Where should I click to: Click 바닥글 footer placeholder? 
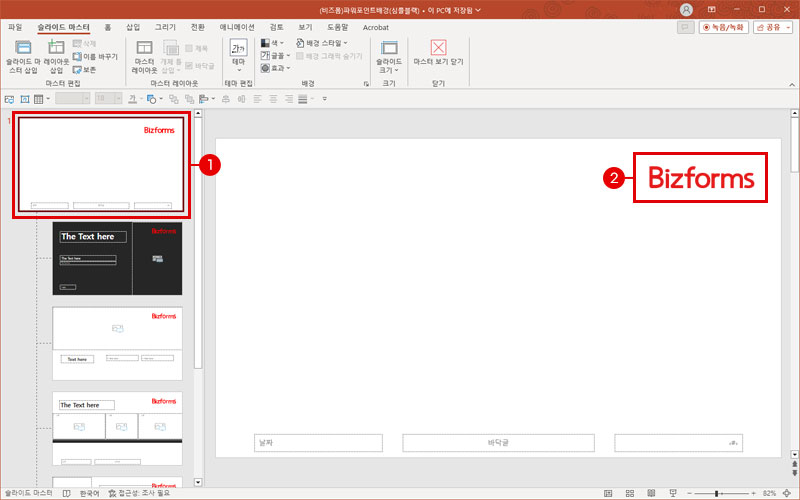(x=498, y=443)
